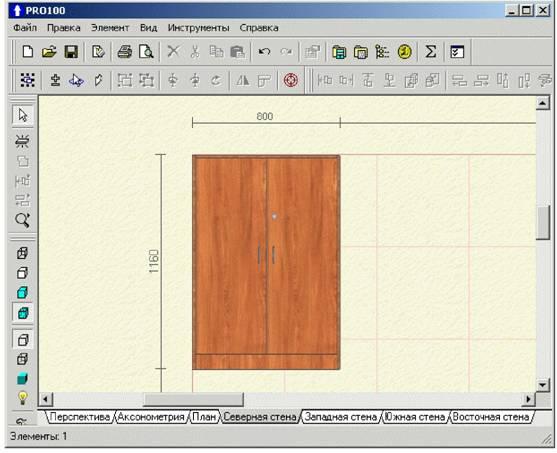
Task: Toggle the lightbulb lighting icon in the left sidebar
Action: pos(23,398)
